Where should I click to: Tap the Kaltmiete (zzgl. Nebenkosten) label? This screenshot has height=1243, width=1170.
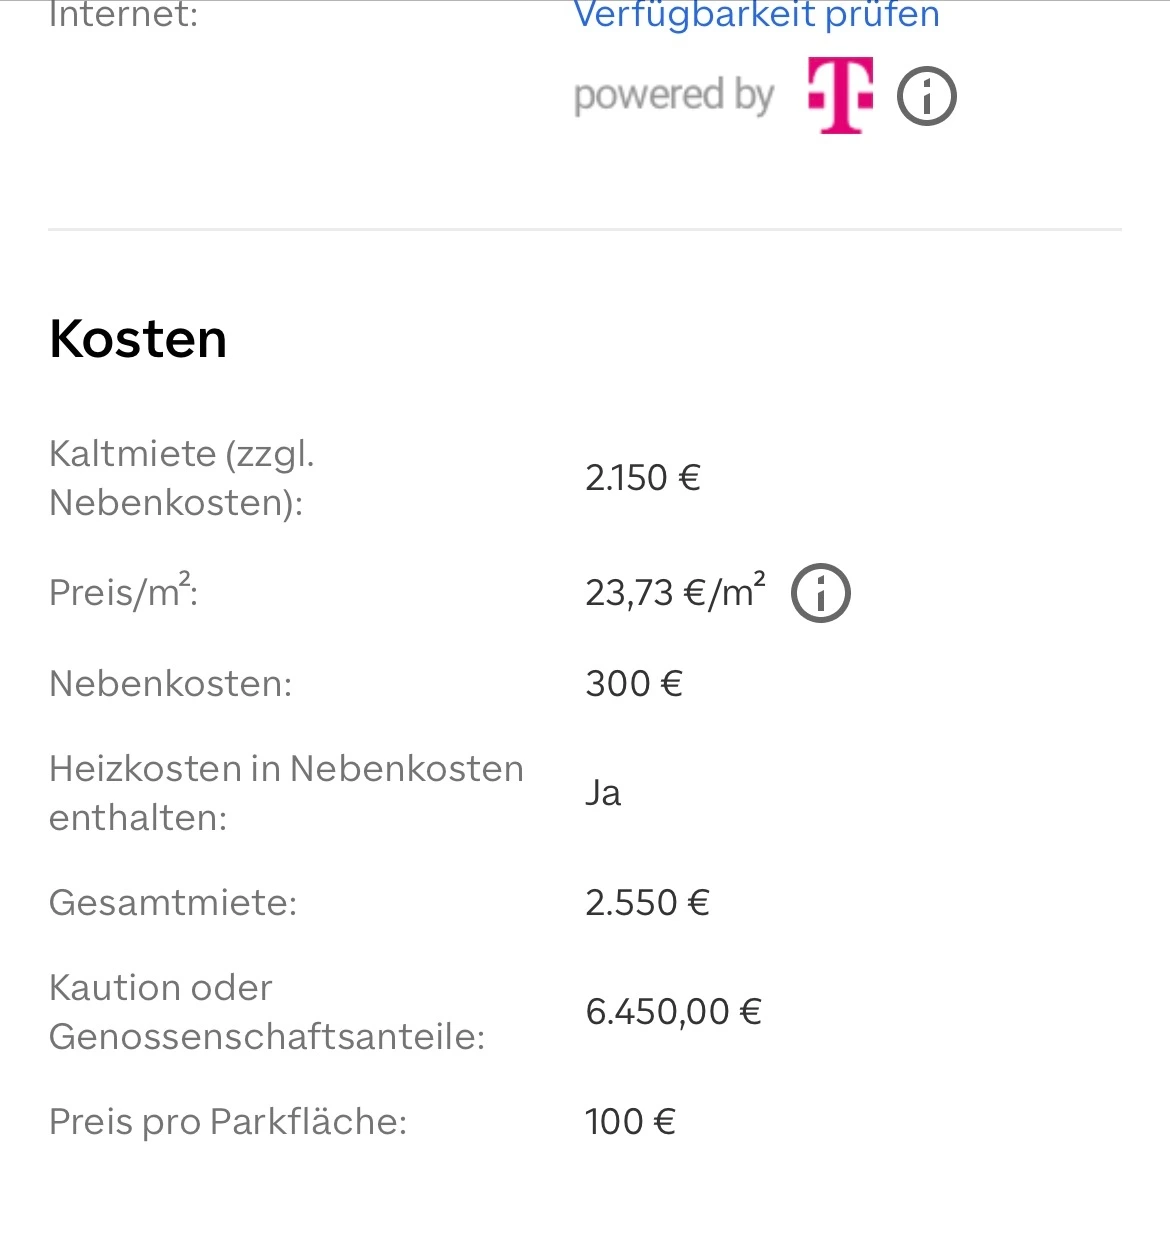point(182,478)
